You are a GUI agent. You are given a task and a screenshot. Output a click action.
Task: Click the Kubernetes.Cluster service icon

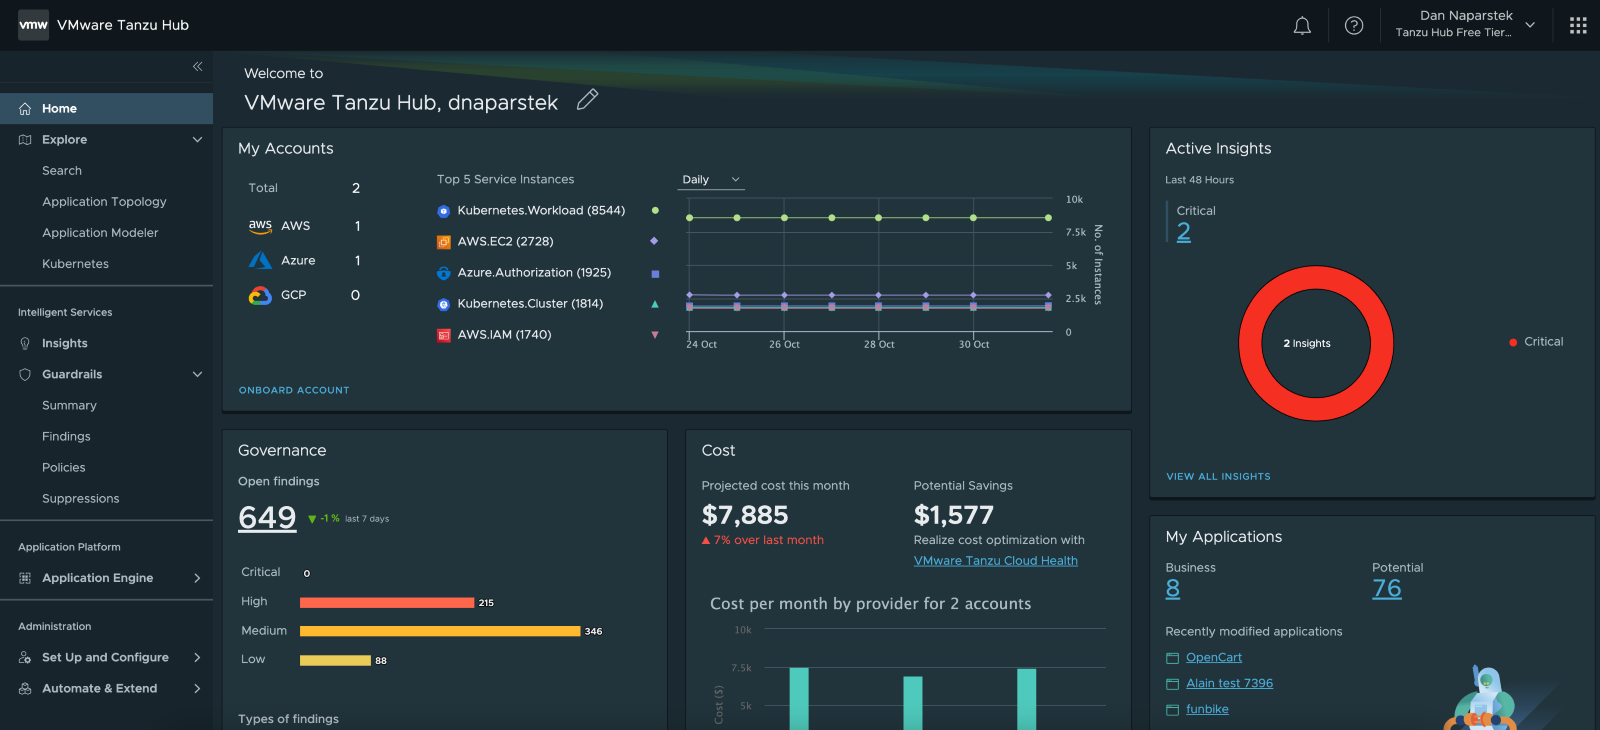pyautogui.click(x=444, y=304)
